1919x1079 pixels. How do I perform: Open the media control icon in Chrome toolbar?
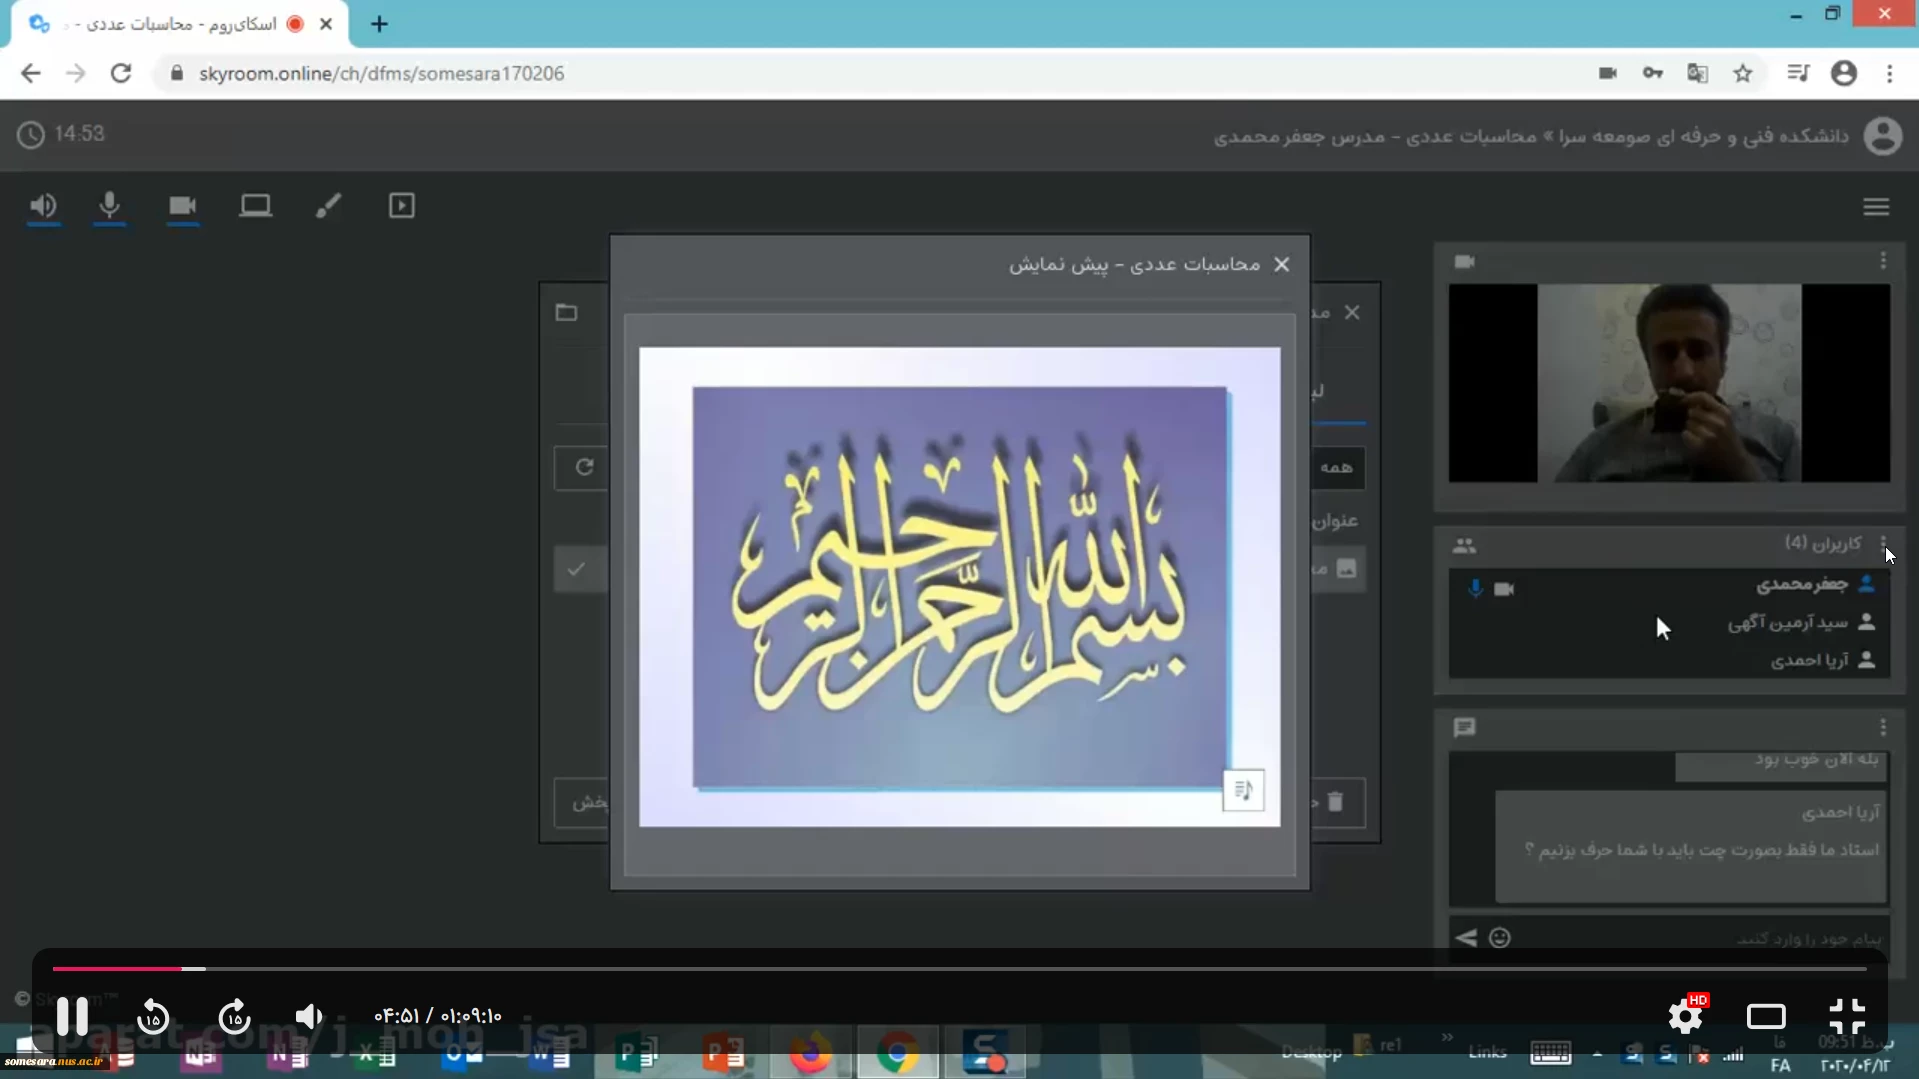[1798, 73]
